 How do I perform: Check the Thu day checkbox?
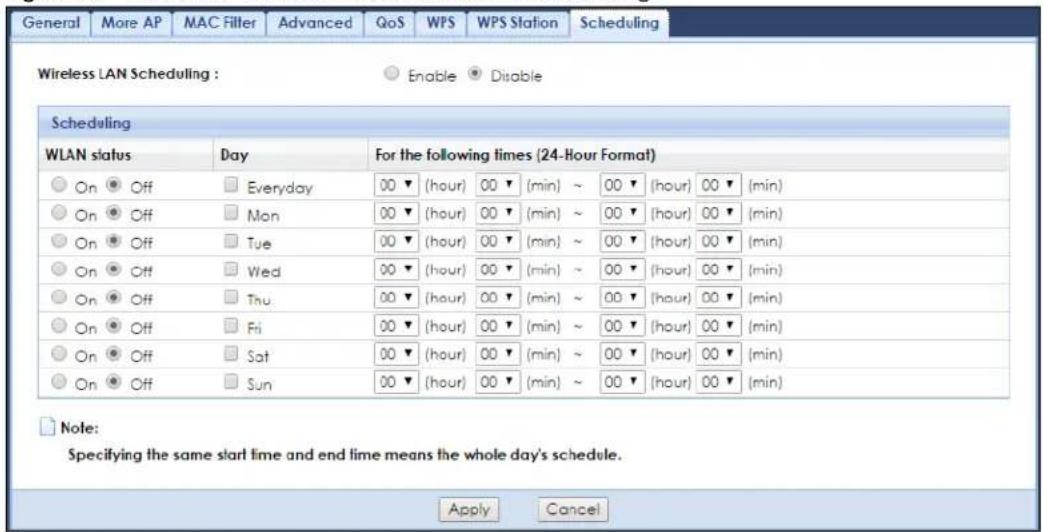(x=230, y=298)
